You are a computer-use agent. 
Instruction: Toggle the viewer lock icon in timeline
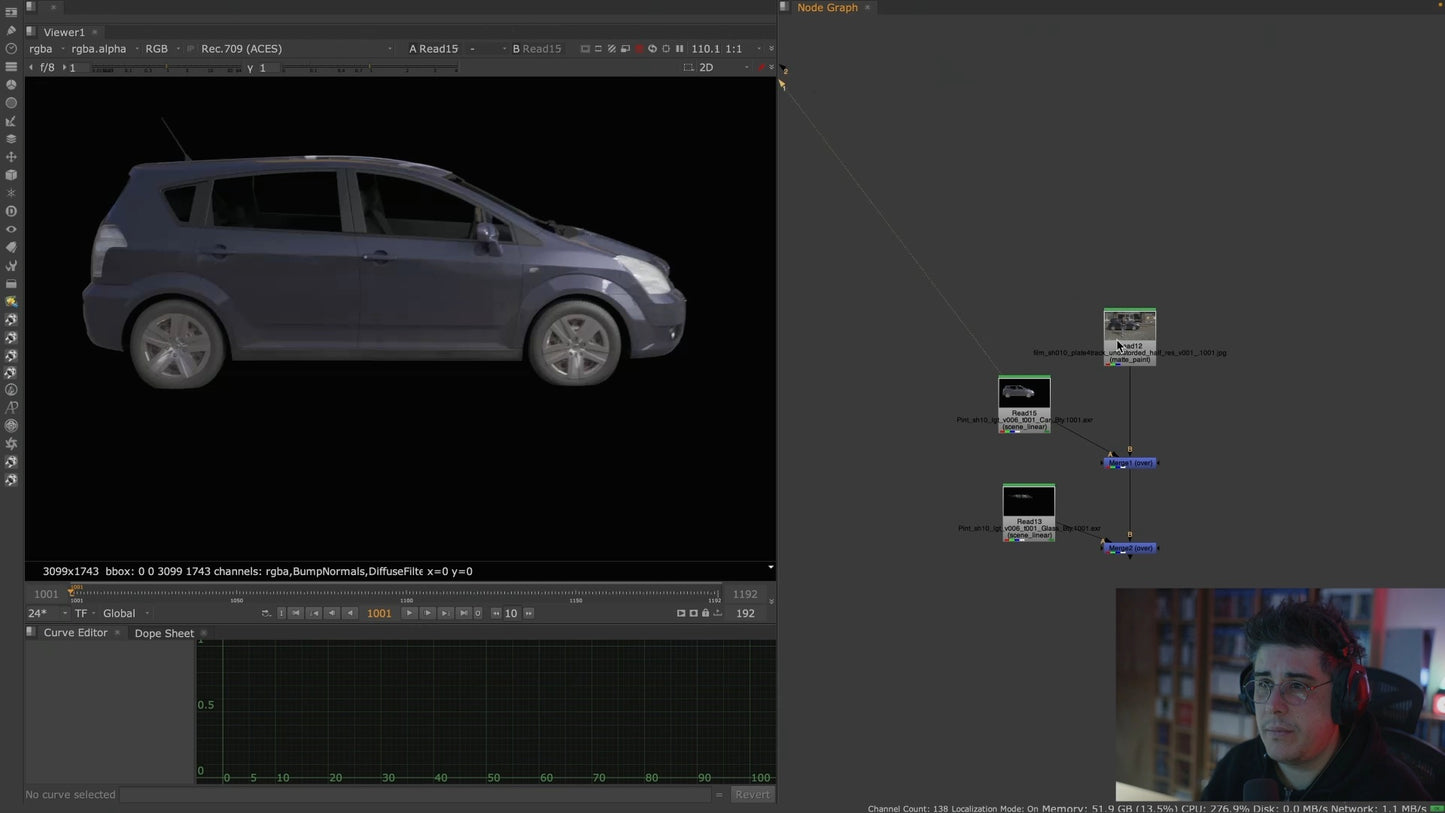(x=705, y=613)
